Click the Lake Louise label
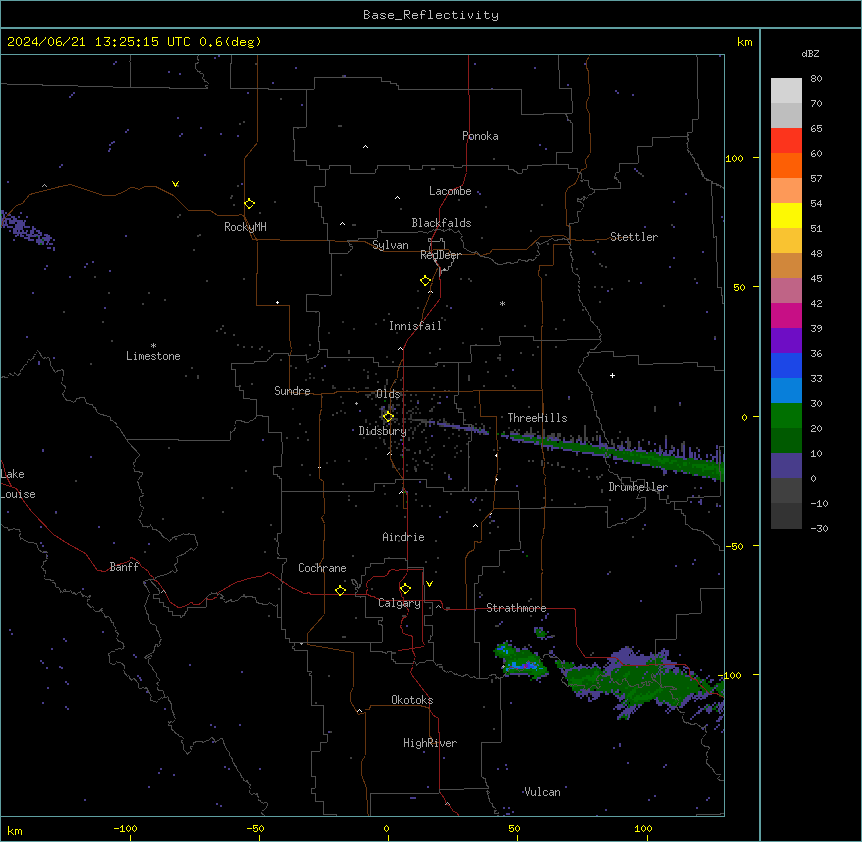Viewport: 862px width, 842px height. click(x=18, y=484)
